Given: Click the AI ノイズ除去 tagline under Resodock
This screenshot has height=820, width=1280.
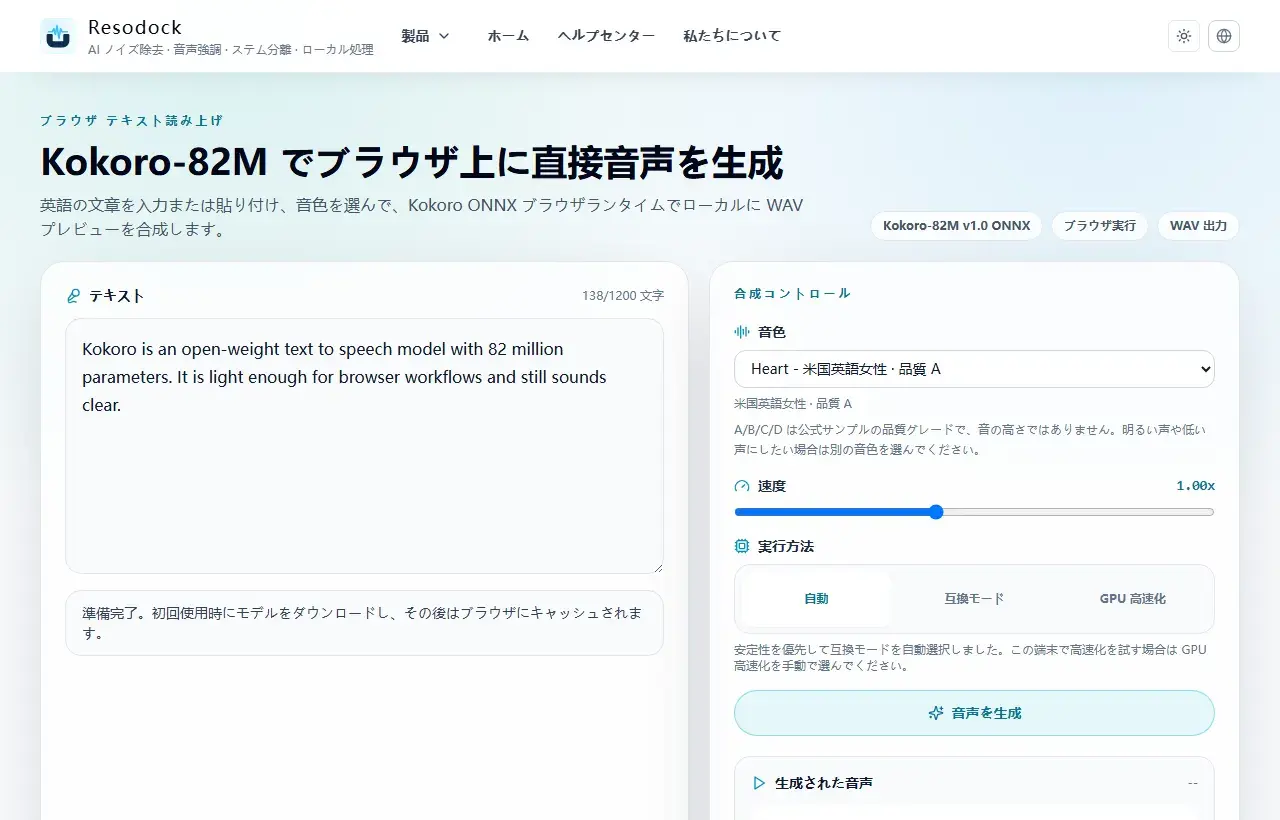Looking at the screenshot, I should pyautogui.click(x=231, y=50).
